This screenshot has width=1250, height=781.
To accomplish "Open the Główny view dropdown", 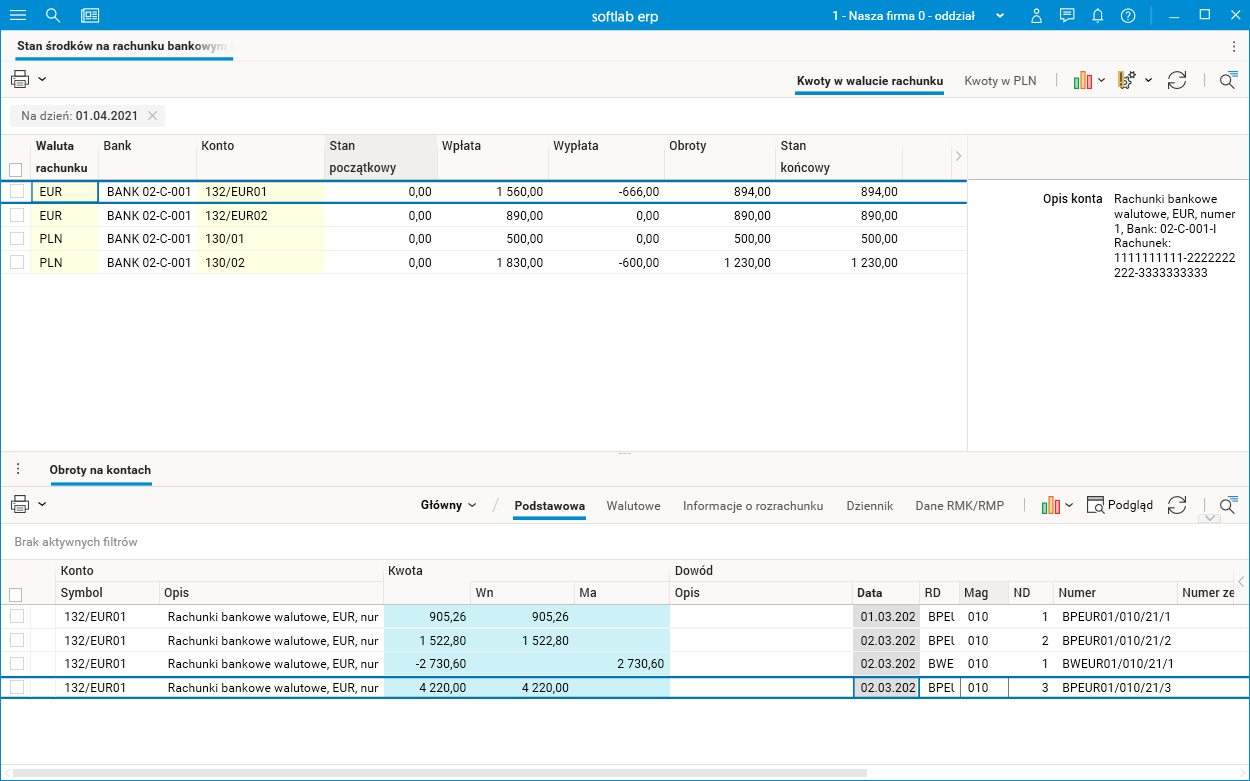I will (449, 505).
